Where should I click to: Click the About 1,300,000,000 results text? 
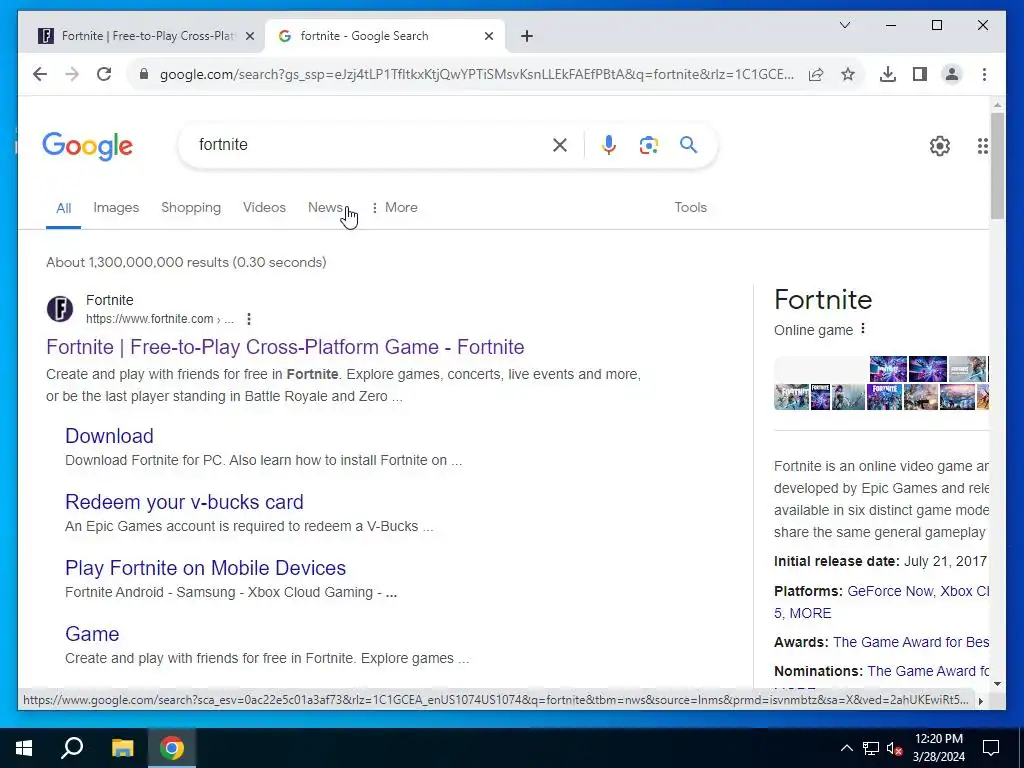point(186,263)
